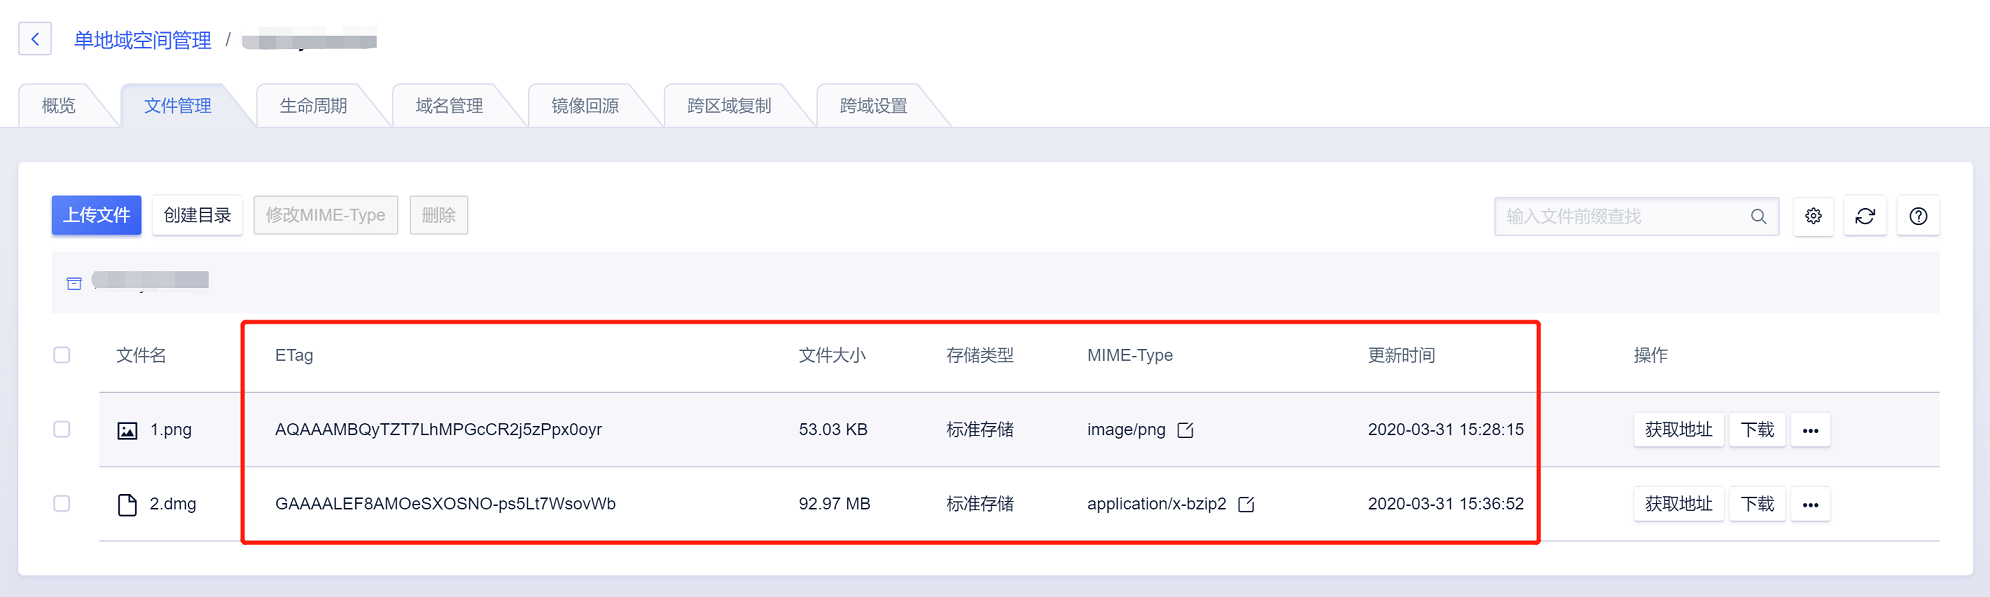Click the 上传文件 button
The image size is (1990, 597).
tap(96, 215)
